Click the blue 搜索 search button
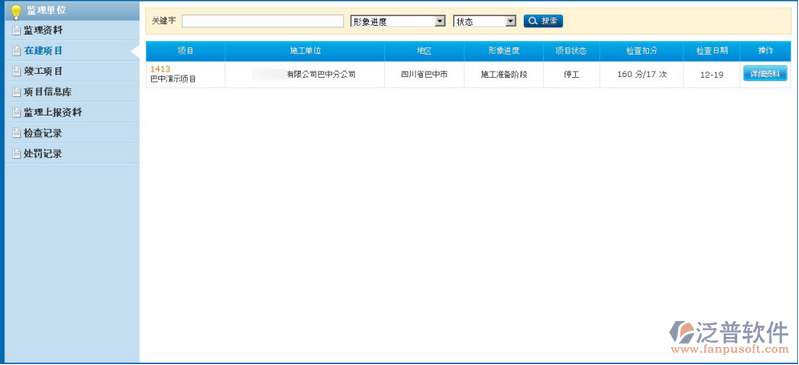 543,21
